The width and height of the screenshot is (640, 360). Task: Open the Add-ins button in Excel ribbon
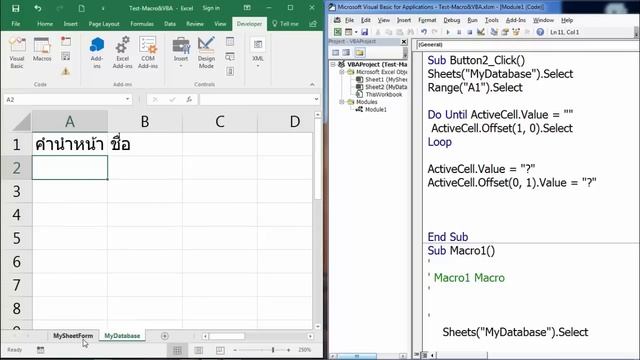[x=97, y=53]
